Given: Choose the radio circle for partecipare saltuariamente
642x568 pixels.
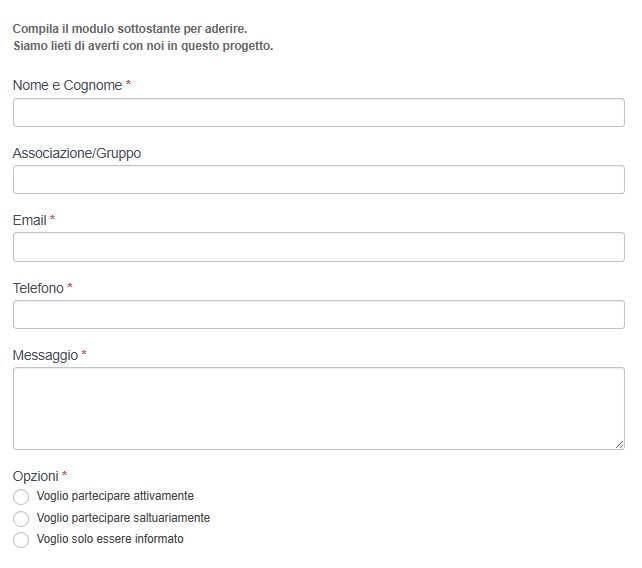Looking at the screenshot, I should 21,518.
